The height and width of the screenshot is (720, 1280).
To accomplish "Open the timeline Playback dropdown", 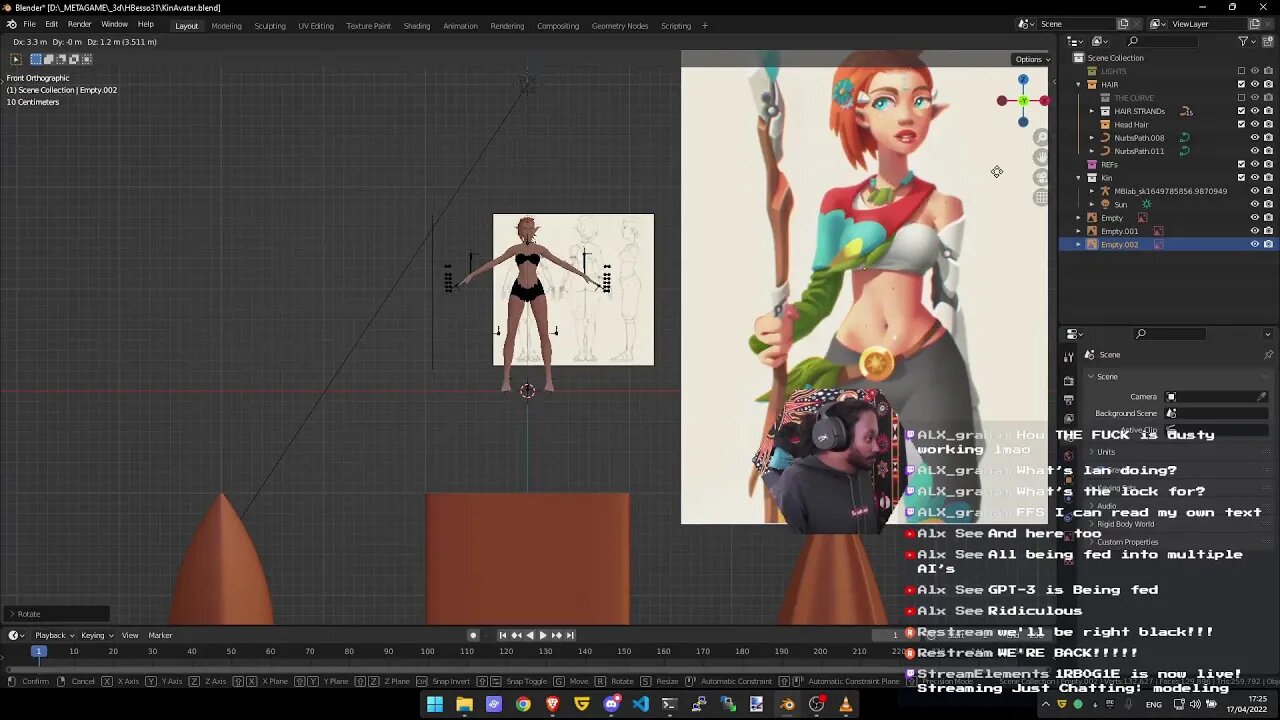I will (x=54, y=635).
